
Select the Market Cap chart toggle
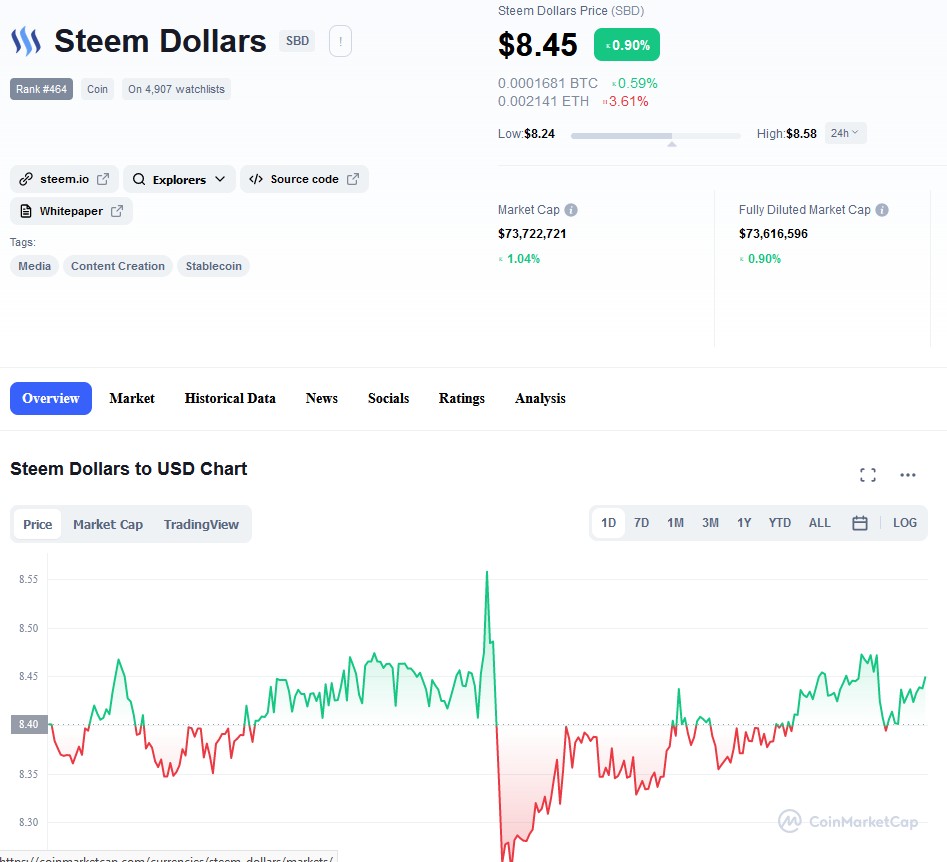click(108, 524)
